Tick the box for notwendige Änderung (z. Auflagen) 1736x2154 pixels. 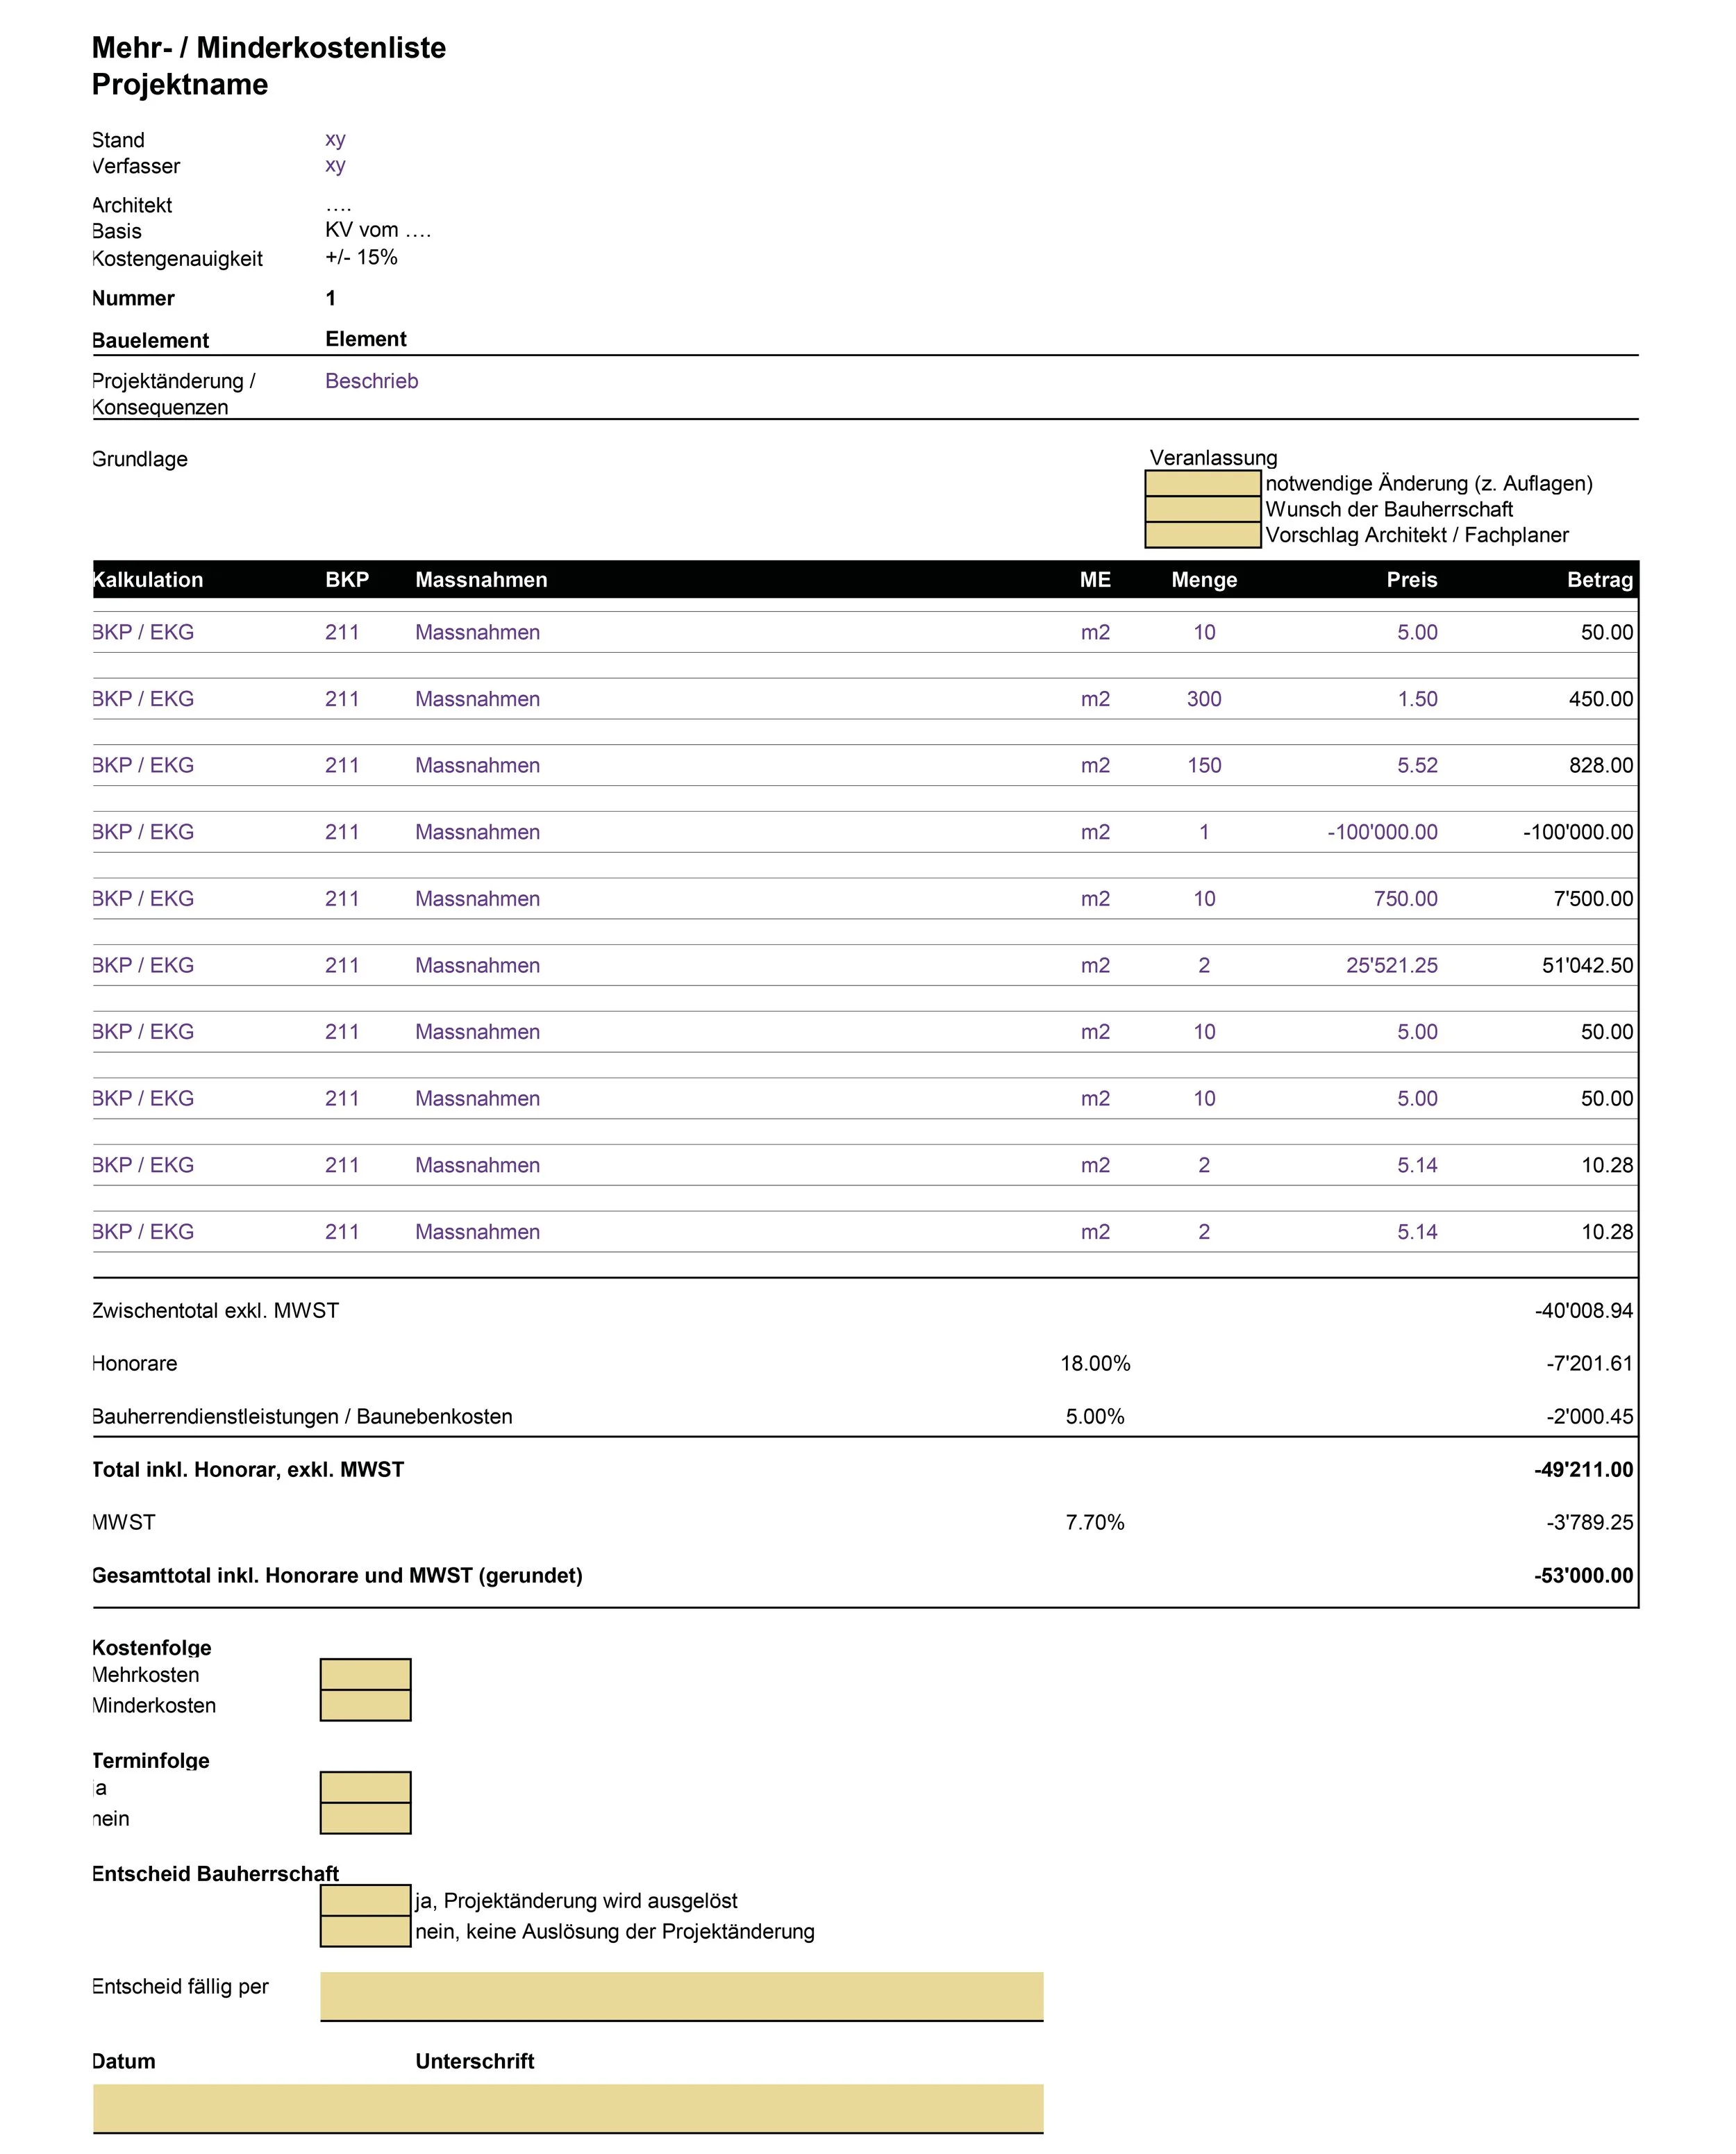[1203, 484]
